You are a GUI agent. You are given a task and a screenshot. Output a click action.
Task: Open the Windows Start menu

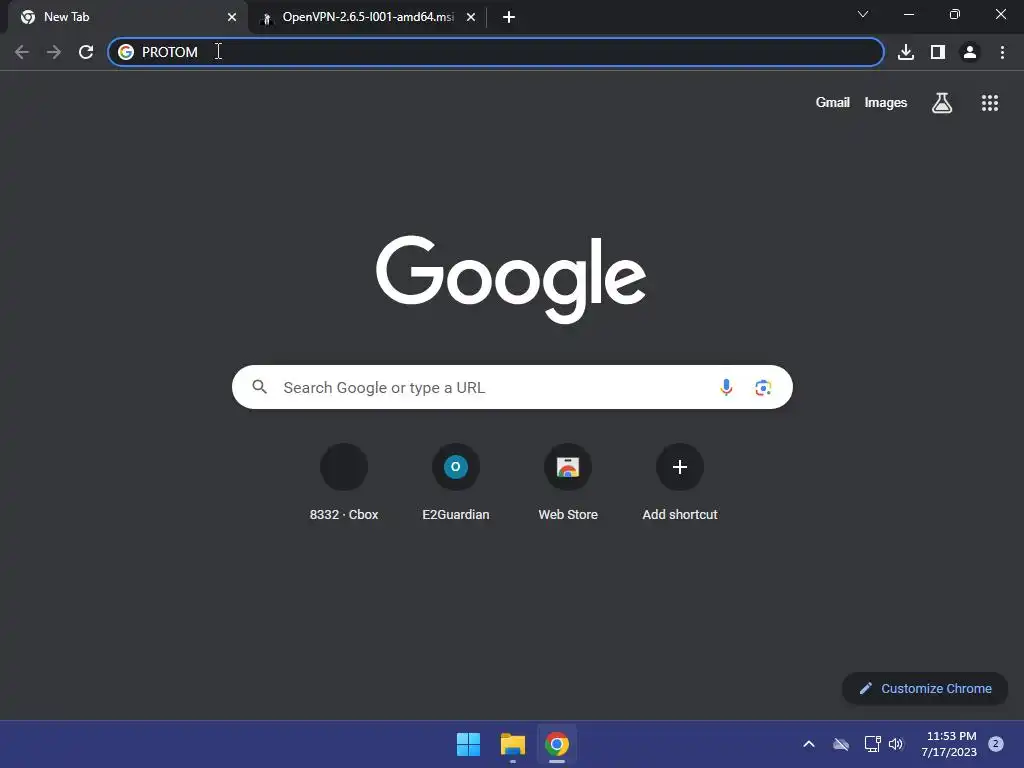(x=468, y=744)
